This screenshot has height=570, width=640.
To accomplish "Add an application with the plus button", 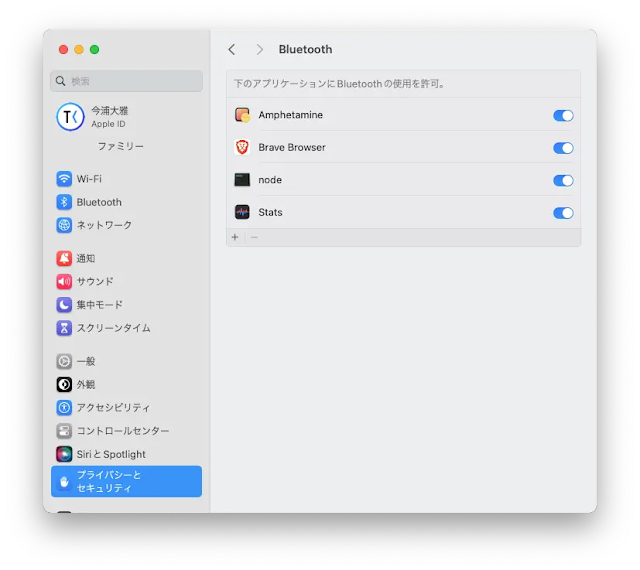I will pos(235,237).
